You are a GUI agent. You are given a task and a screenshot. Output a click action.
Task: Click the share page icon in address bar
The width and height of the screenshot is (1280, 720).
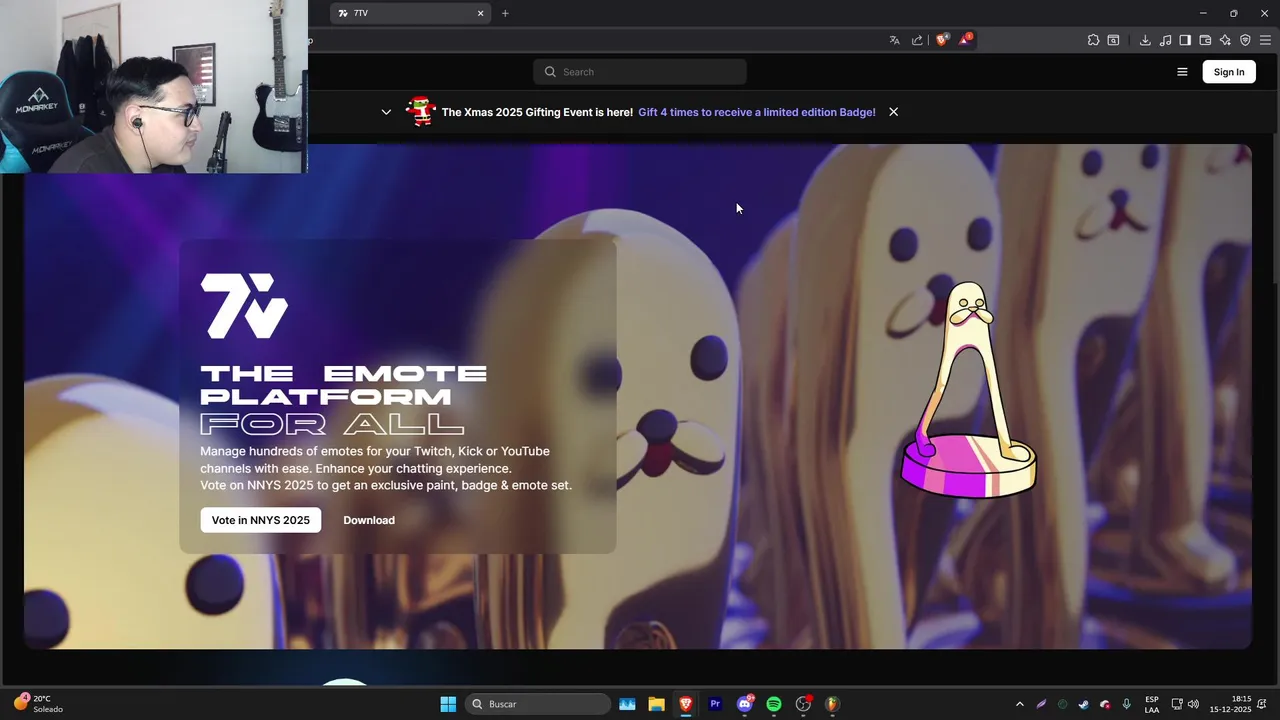point(917,40)
